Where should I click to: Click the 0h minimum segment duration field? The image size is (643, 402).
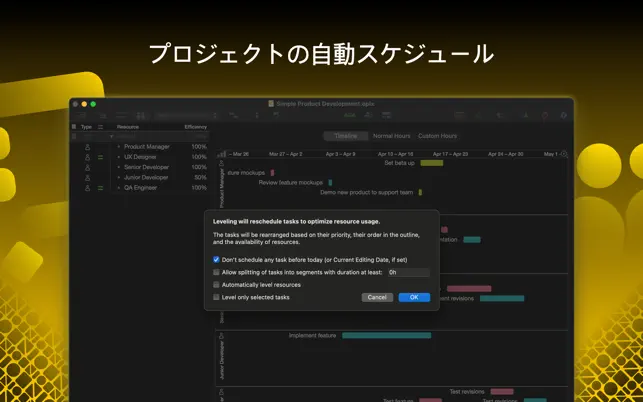(x=408, y=272)
